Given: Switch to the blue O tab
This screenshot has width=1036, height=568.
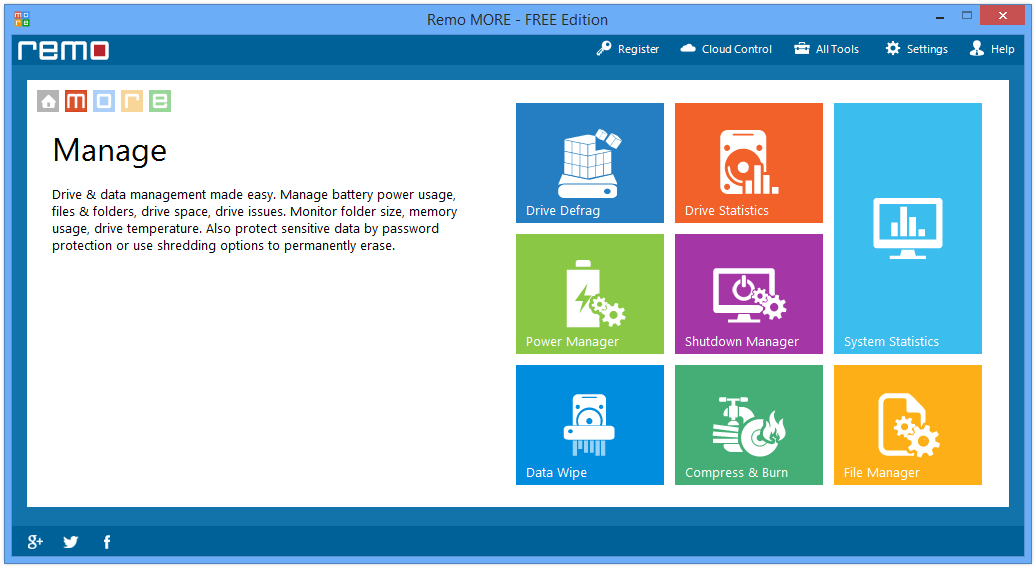Looking at the screenshot, I should tap(104, 101).
